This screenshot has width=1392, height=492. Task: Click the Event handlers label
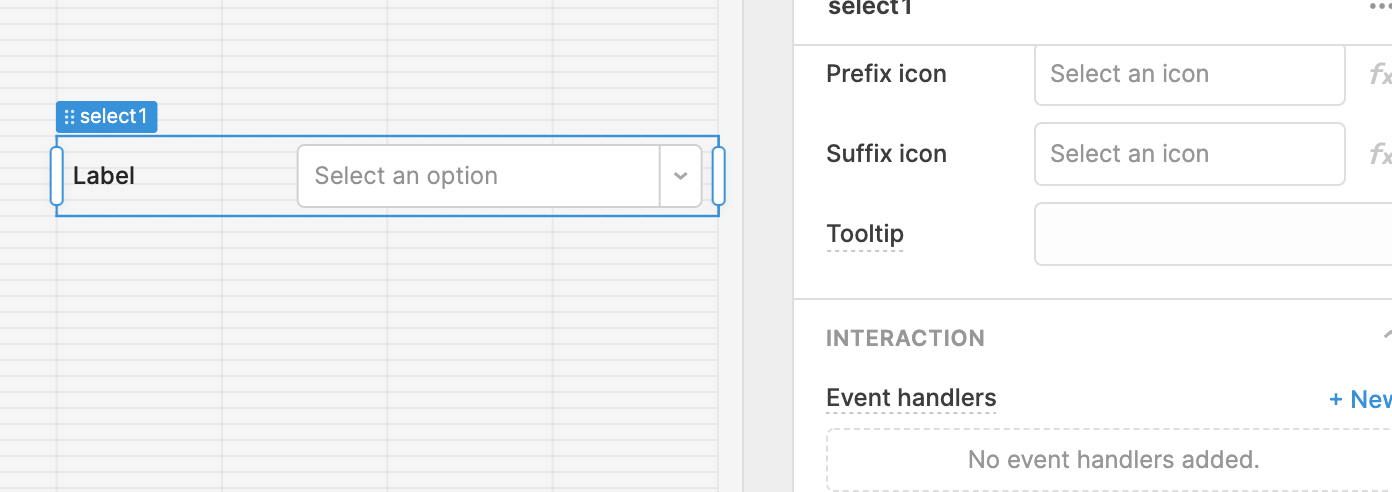tap(911, 398)
